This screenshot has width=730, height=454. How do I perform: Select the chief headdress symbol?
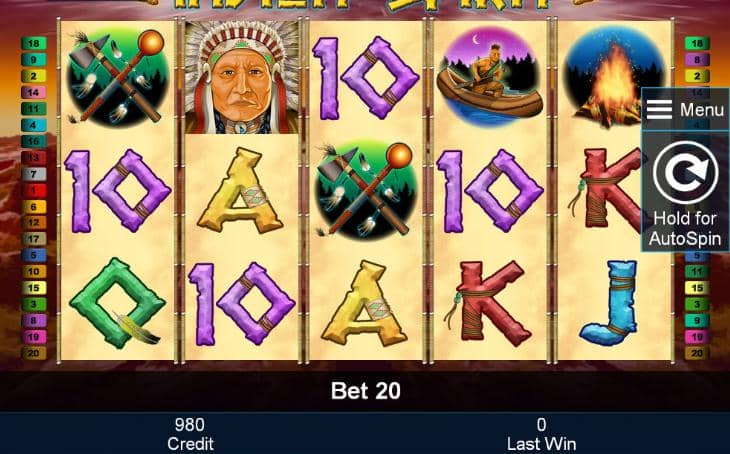pyautogui.click(x=242, y=77)
